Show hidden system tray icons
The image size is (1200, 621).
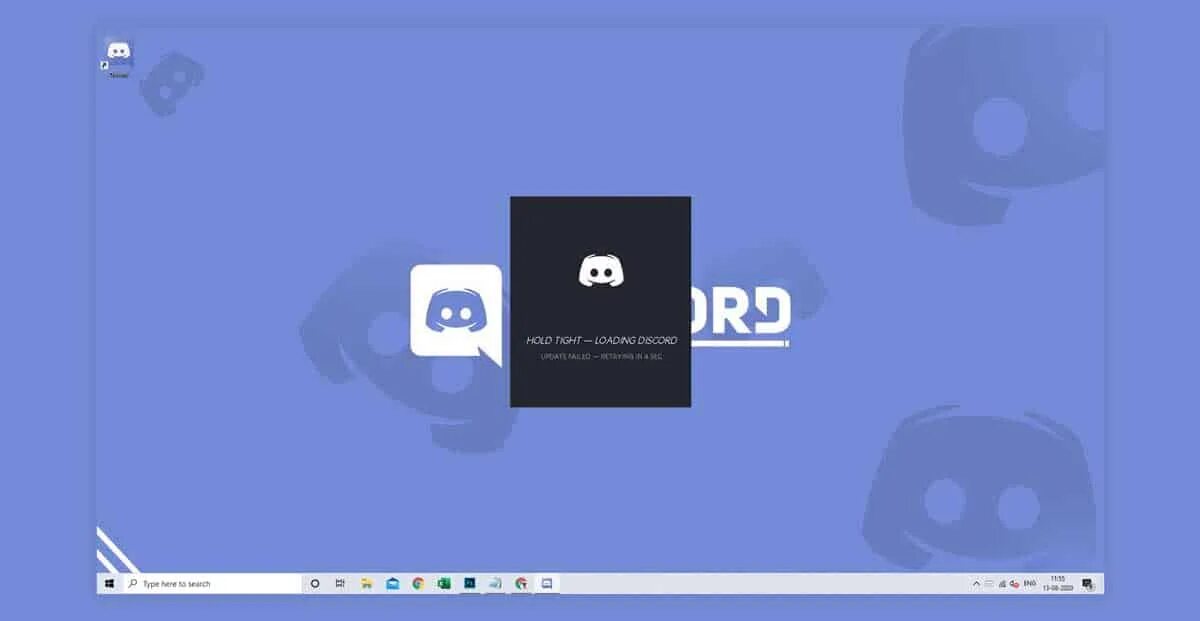[x=976, y=583]
